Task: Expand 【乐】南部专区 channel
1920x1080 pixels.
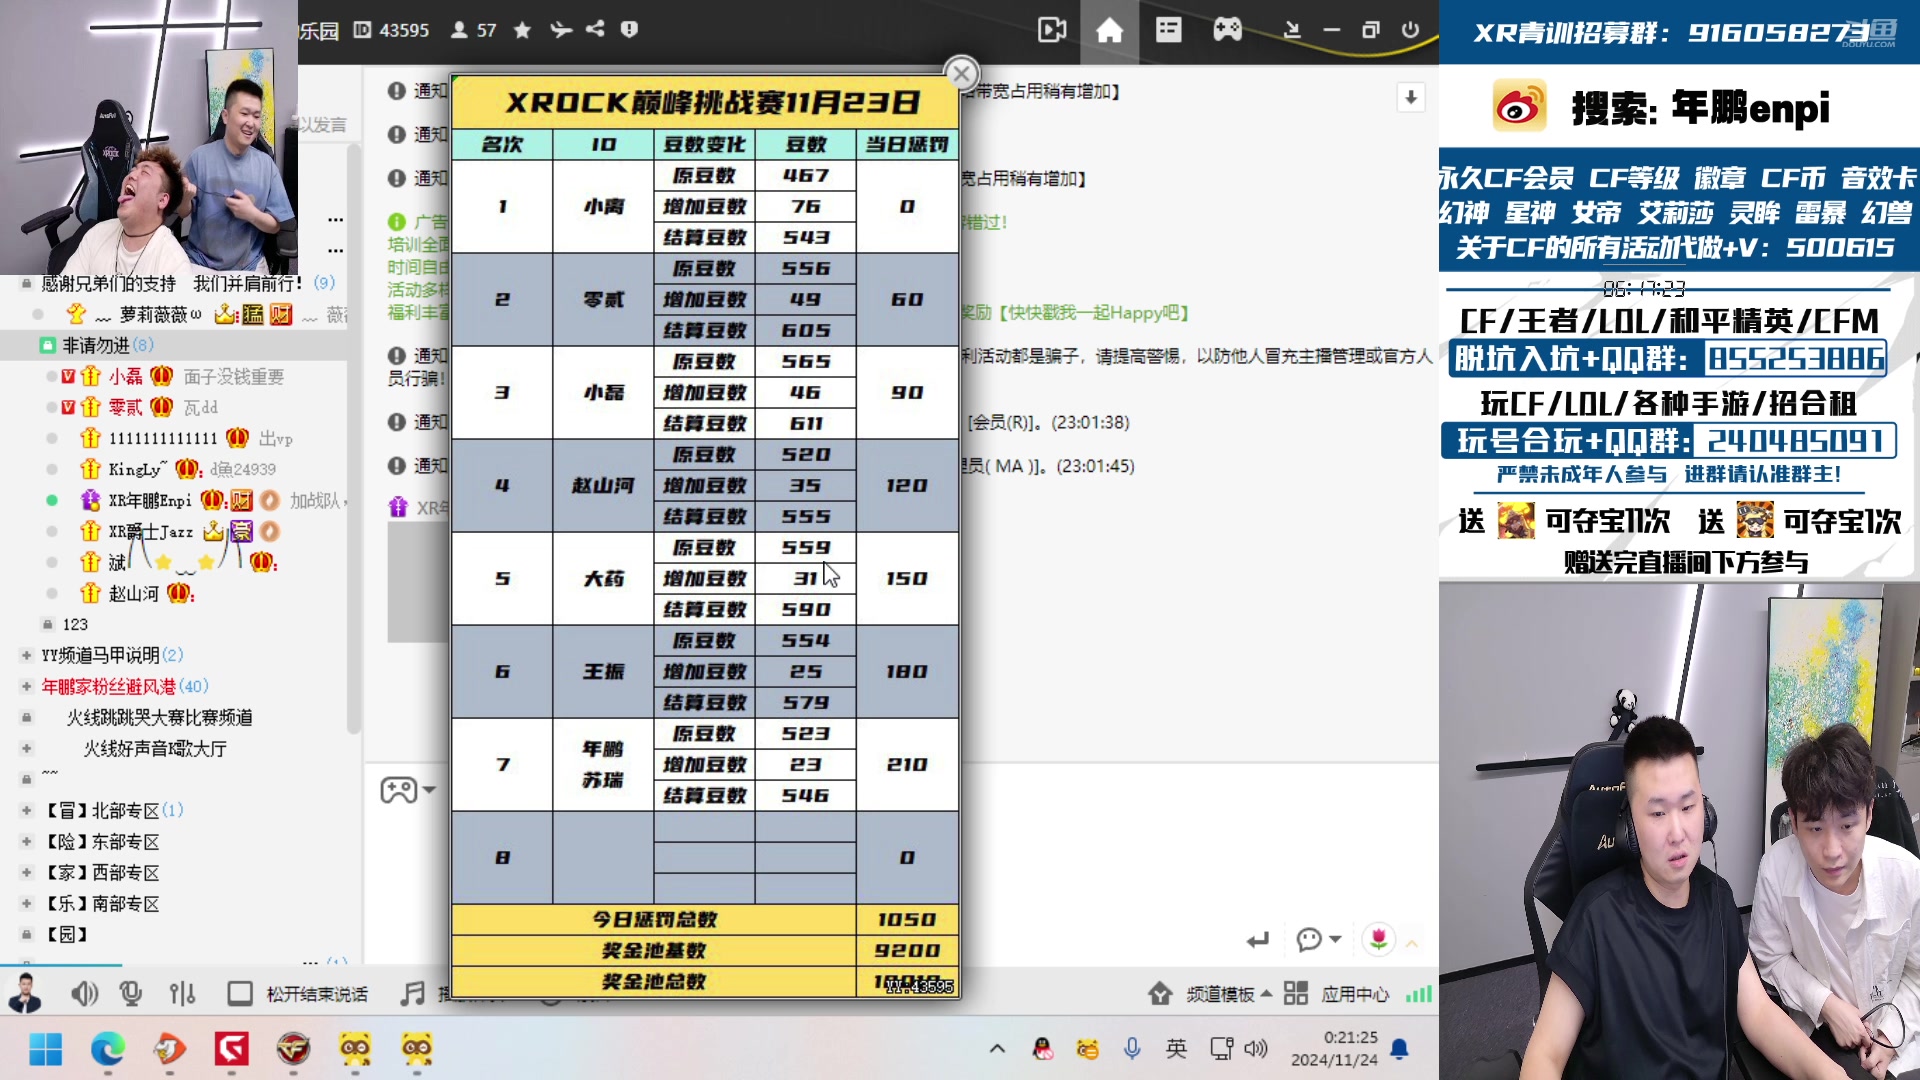Action: click(x=27, y=903)
